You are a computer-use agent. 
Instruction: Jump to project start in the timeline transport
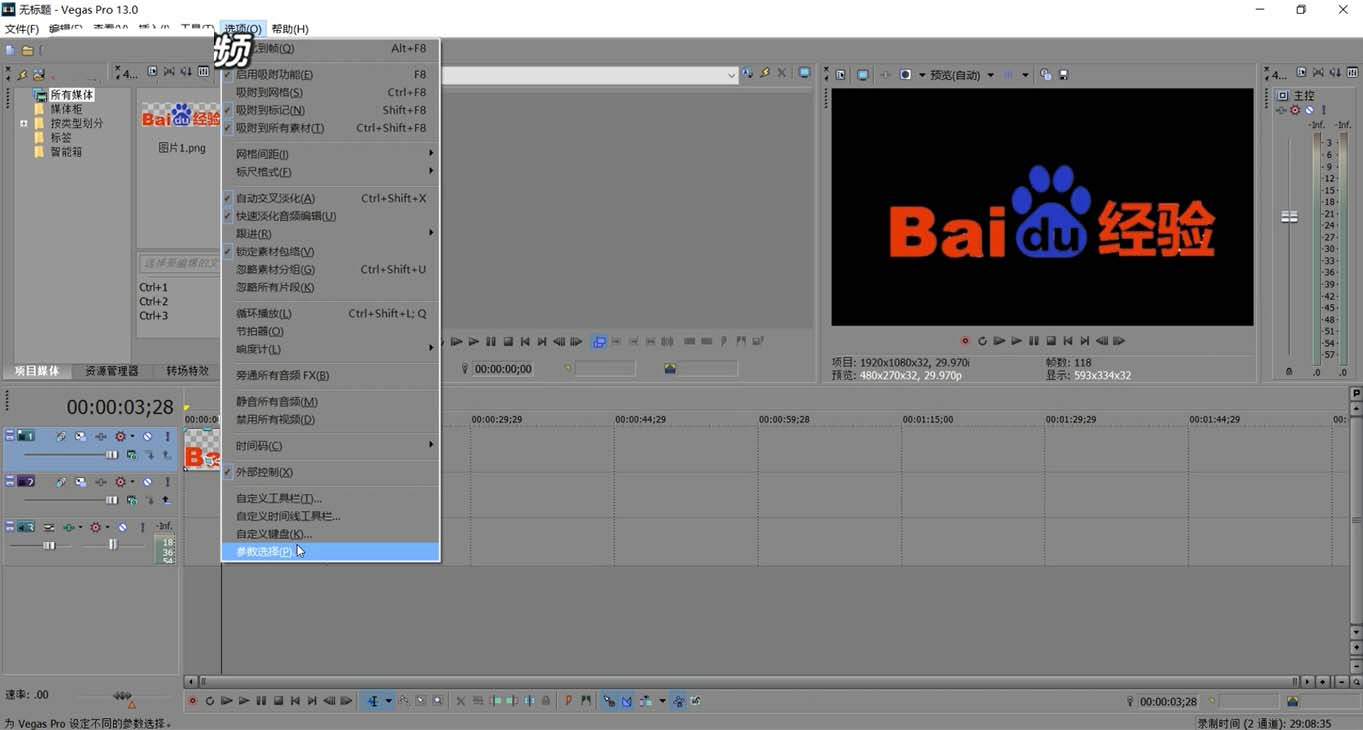click(295, 701)
